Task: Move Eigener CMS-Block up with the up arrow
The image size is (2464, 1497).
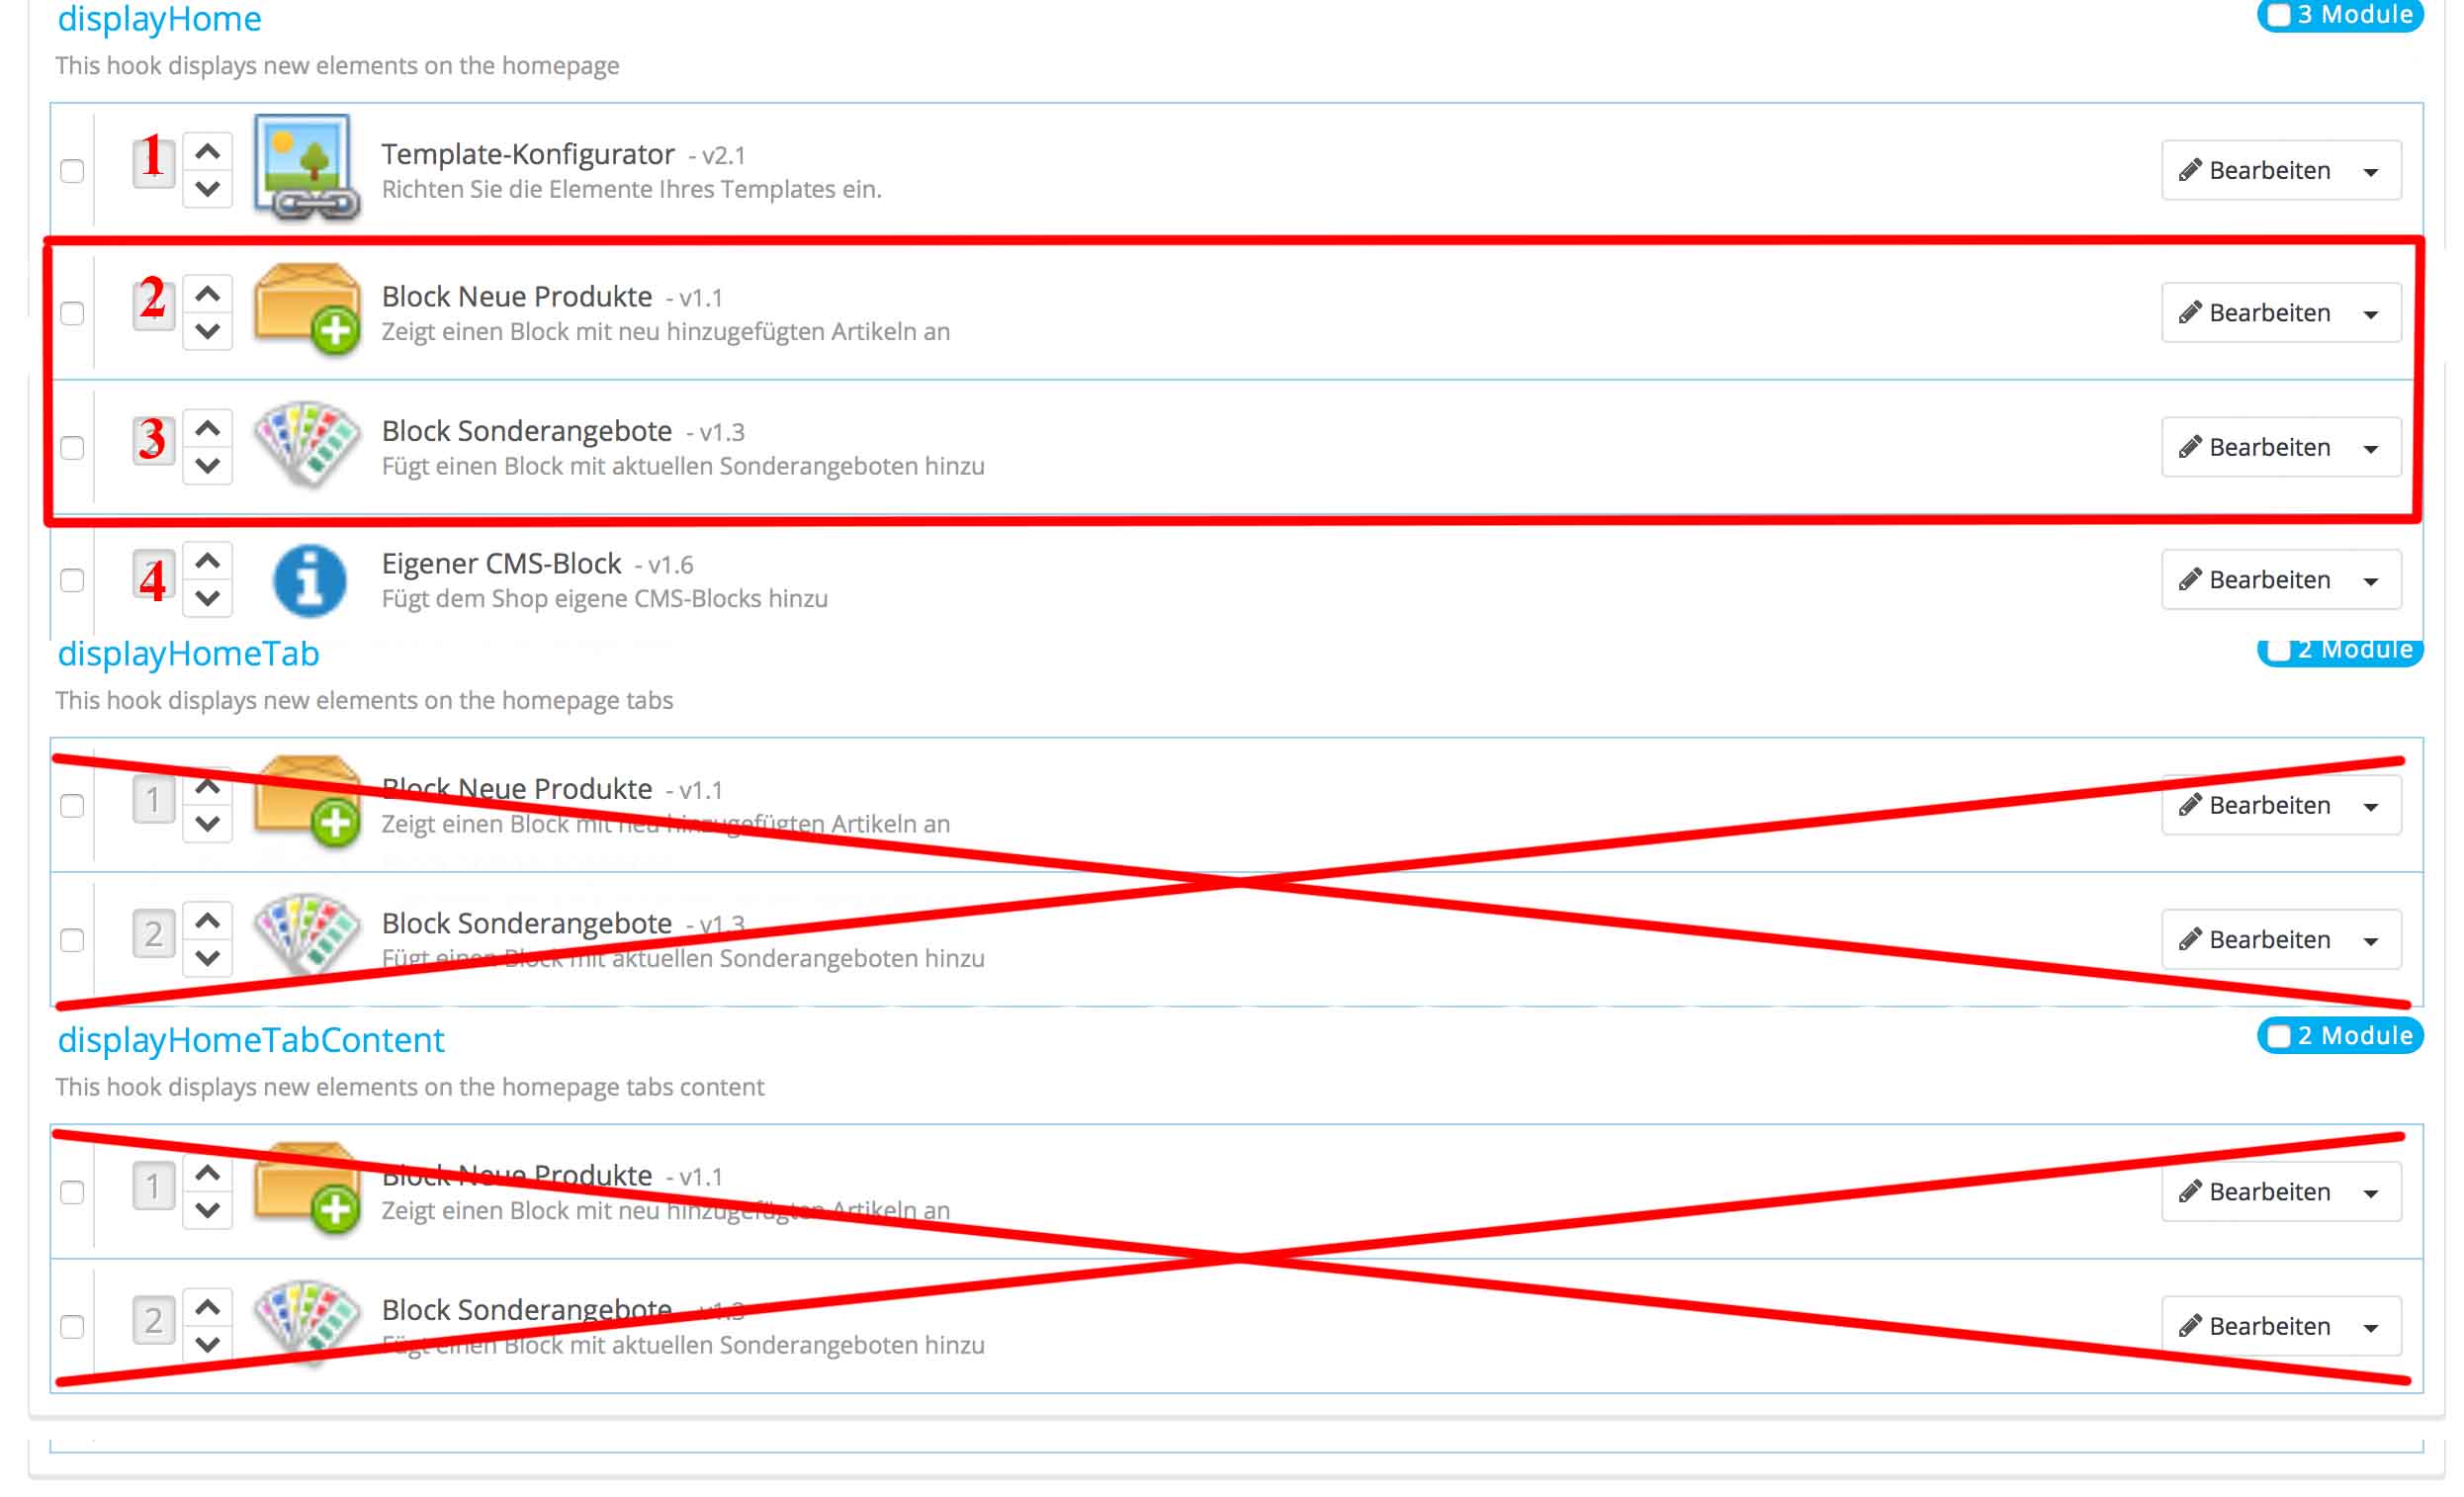Action: (x=208, y=562)
